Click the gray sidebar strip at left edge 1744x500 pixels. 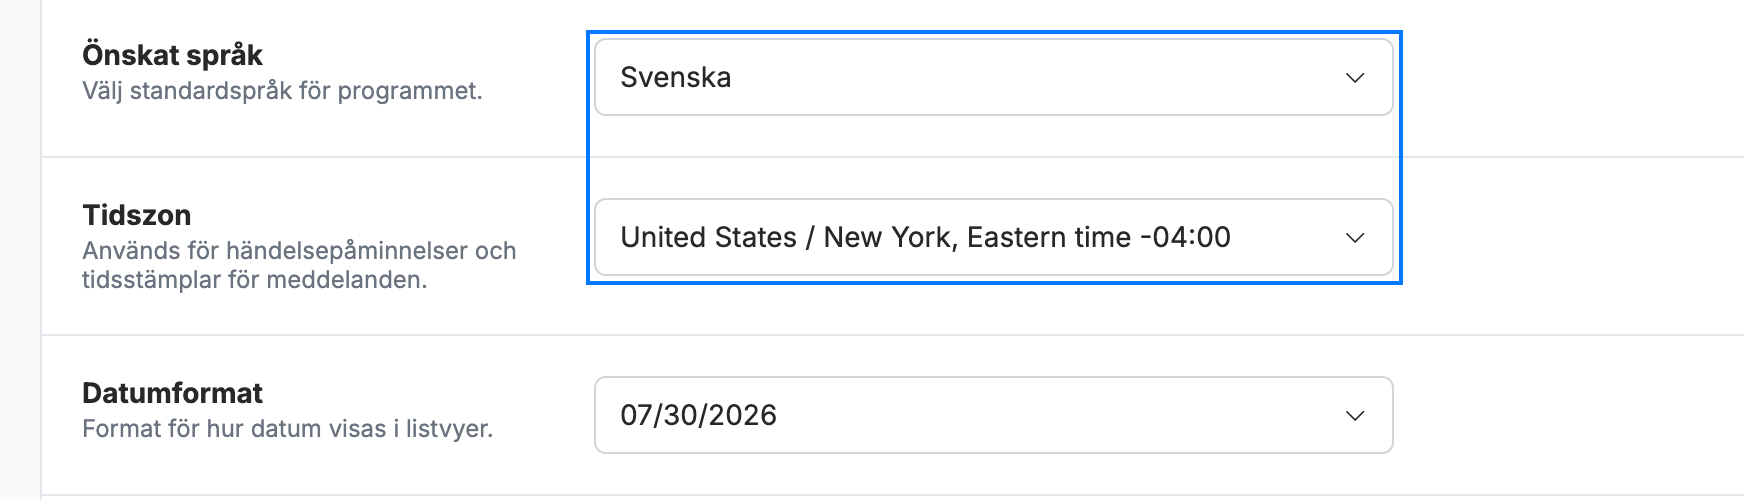(20, 250)
